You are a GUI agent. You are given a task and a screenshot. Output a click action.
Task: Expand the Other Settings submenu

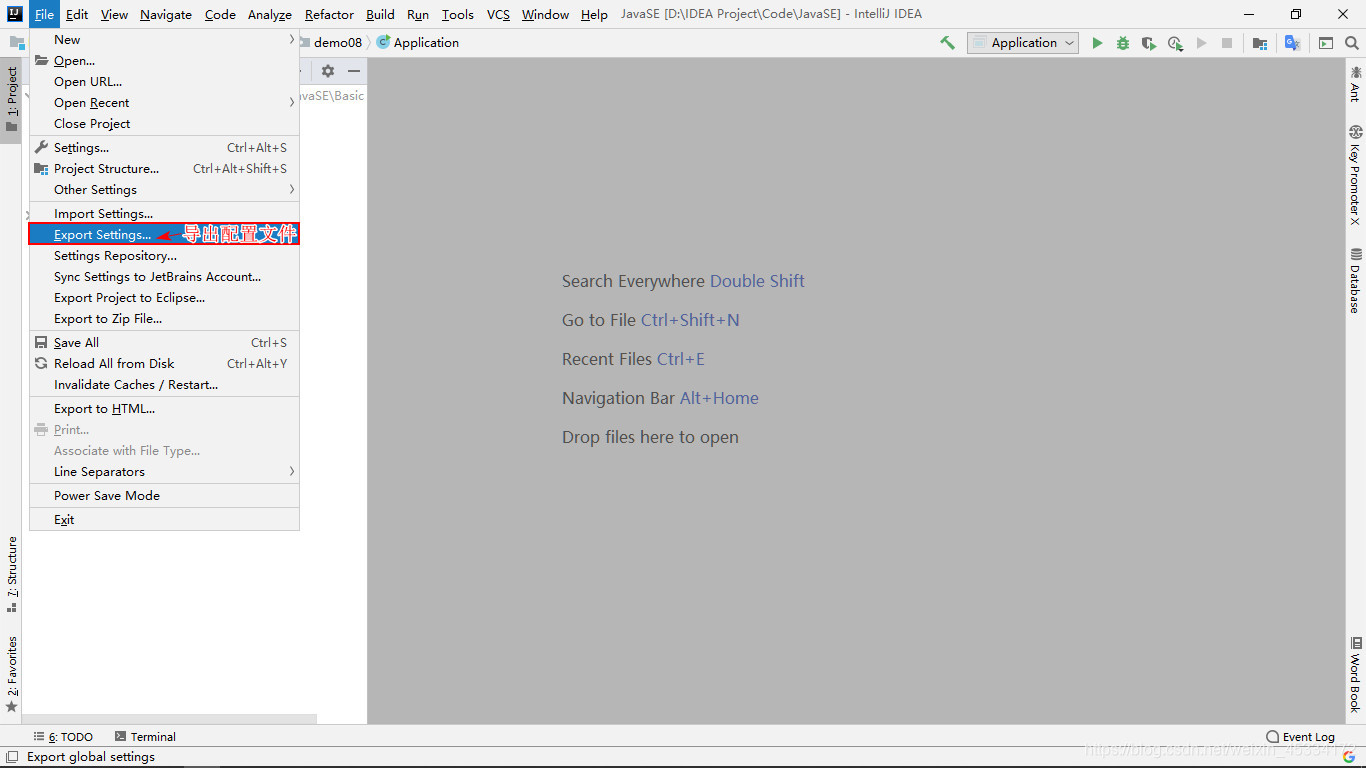(x=164, y=190)
